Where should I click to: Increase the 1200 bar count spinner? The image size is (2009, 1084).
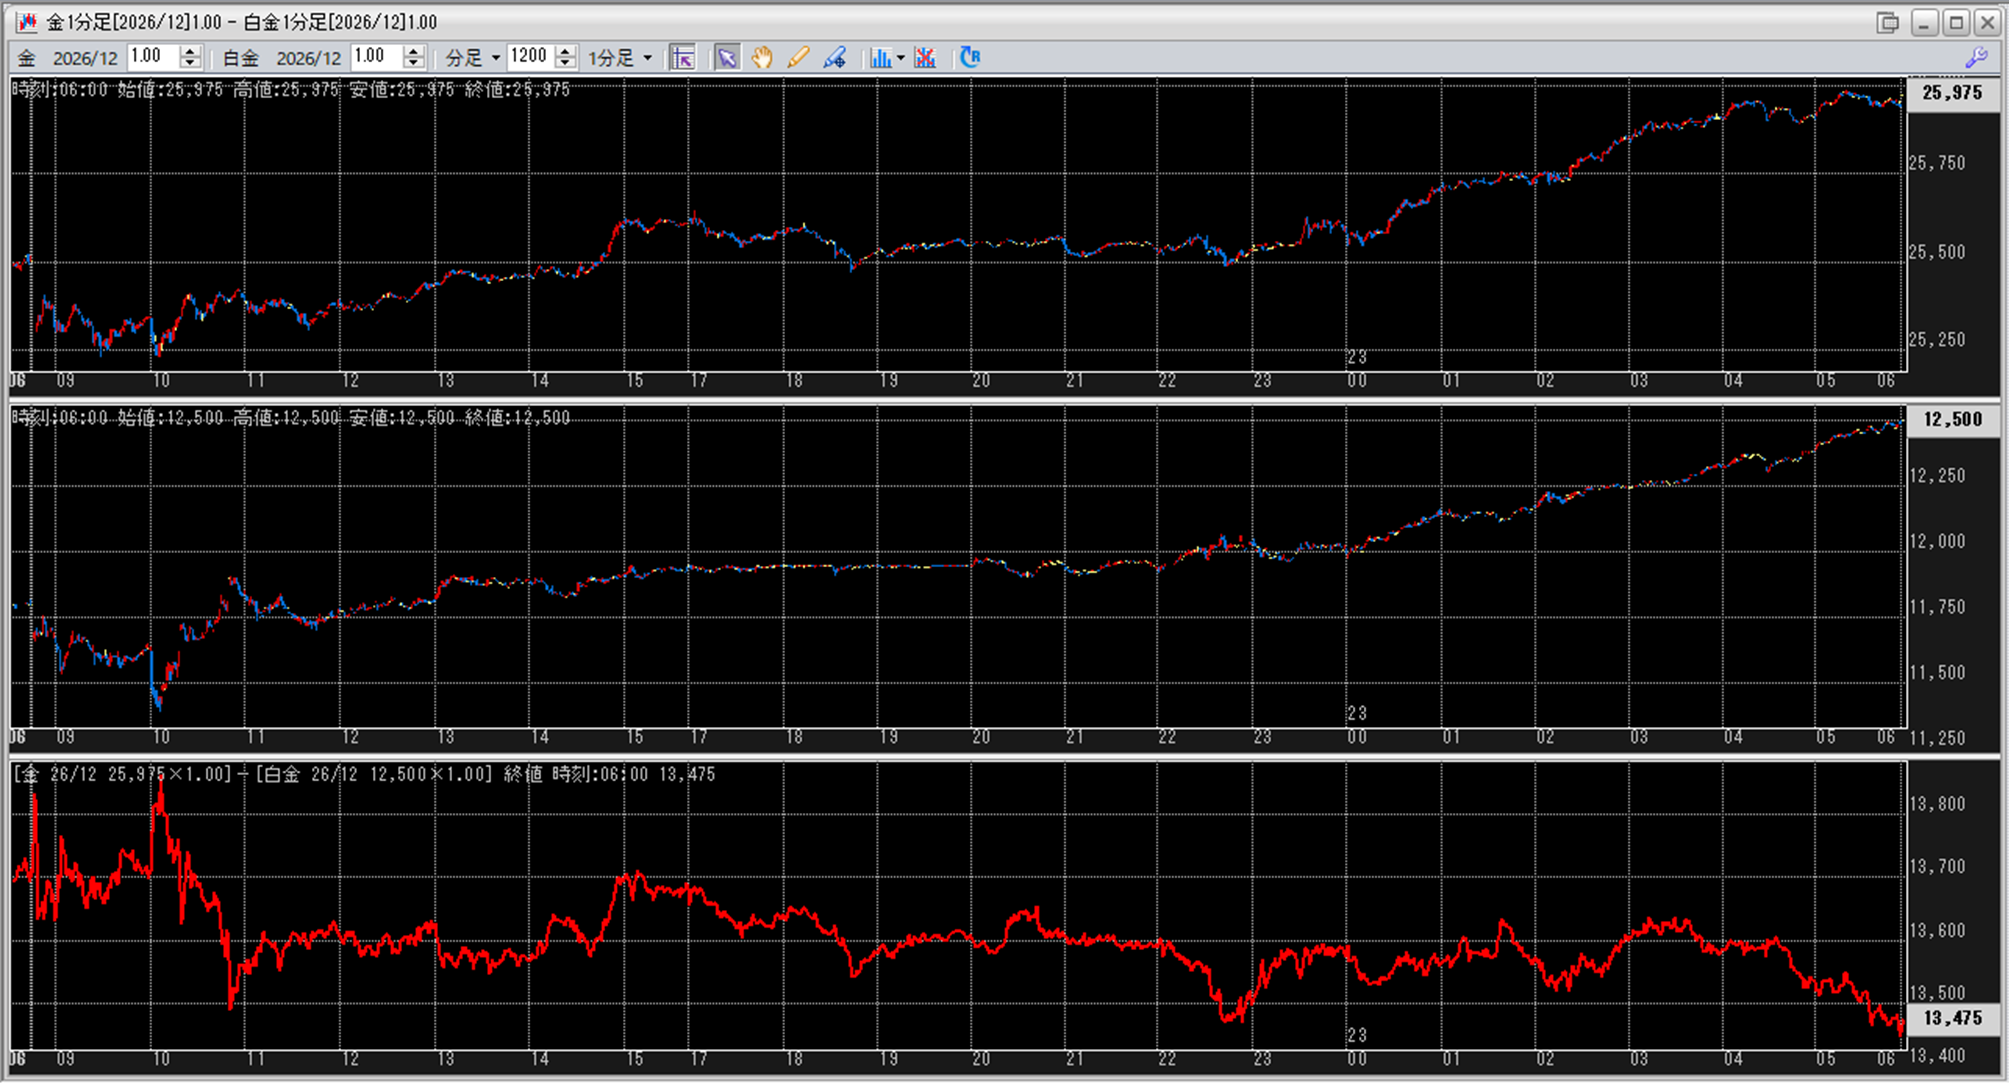coord(566,51)
